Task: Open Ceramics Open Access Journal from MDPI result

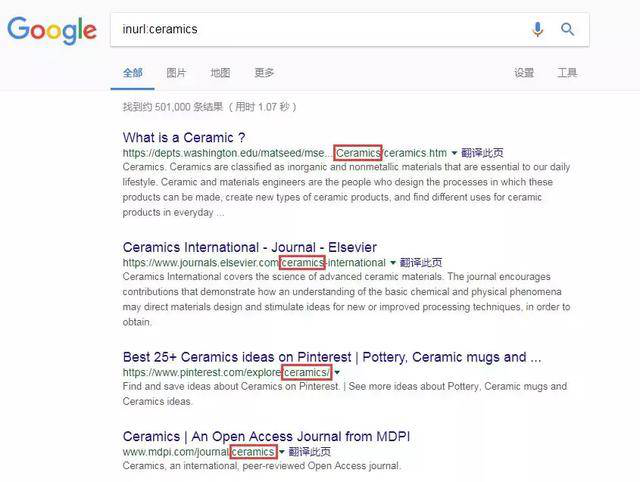Action: tap(267, 436)
